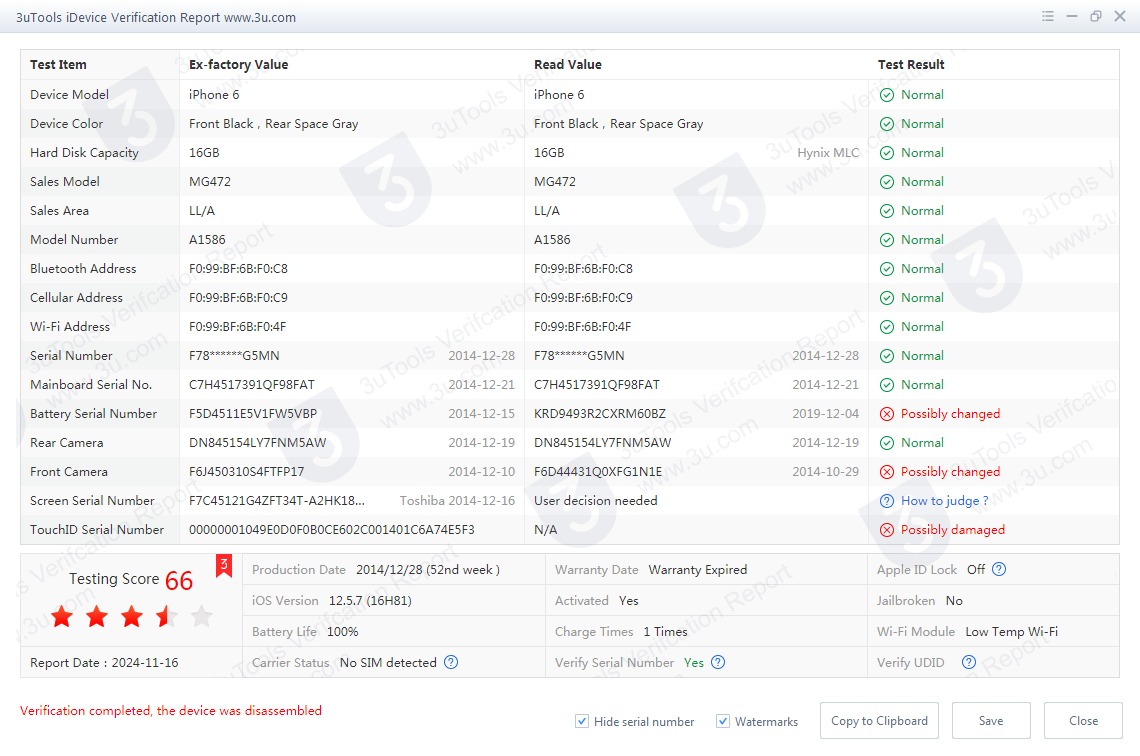Click the gray fifth rating star
The width and height of the screenshot is (1140, 756).
[201, 616]
